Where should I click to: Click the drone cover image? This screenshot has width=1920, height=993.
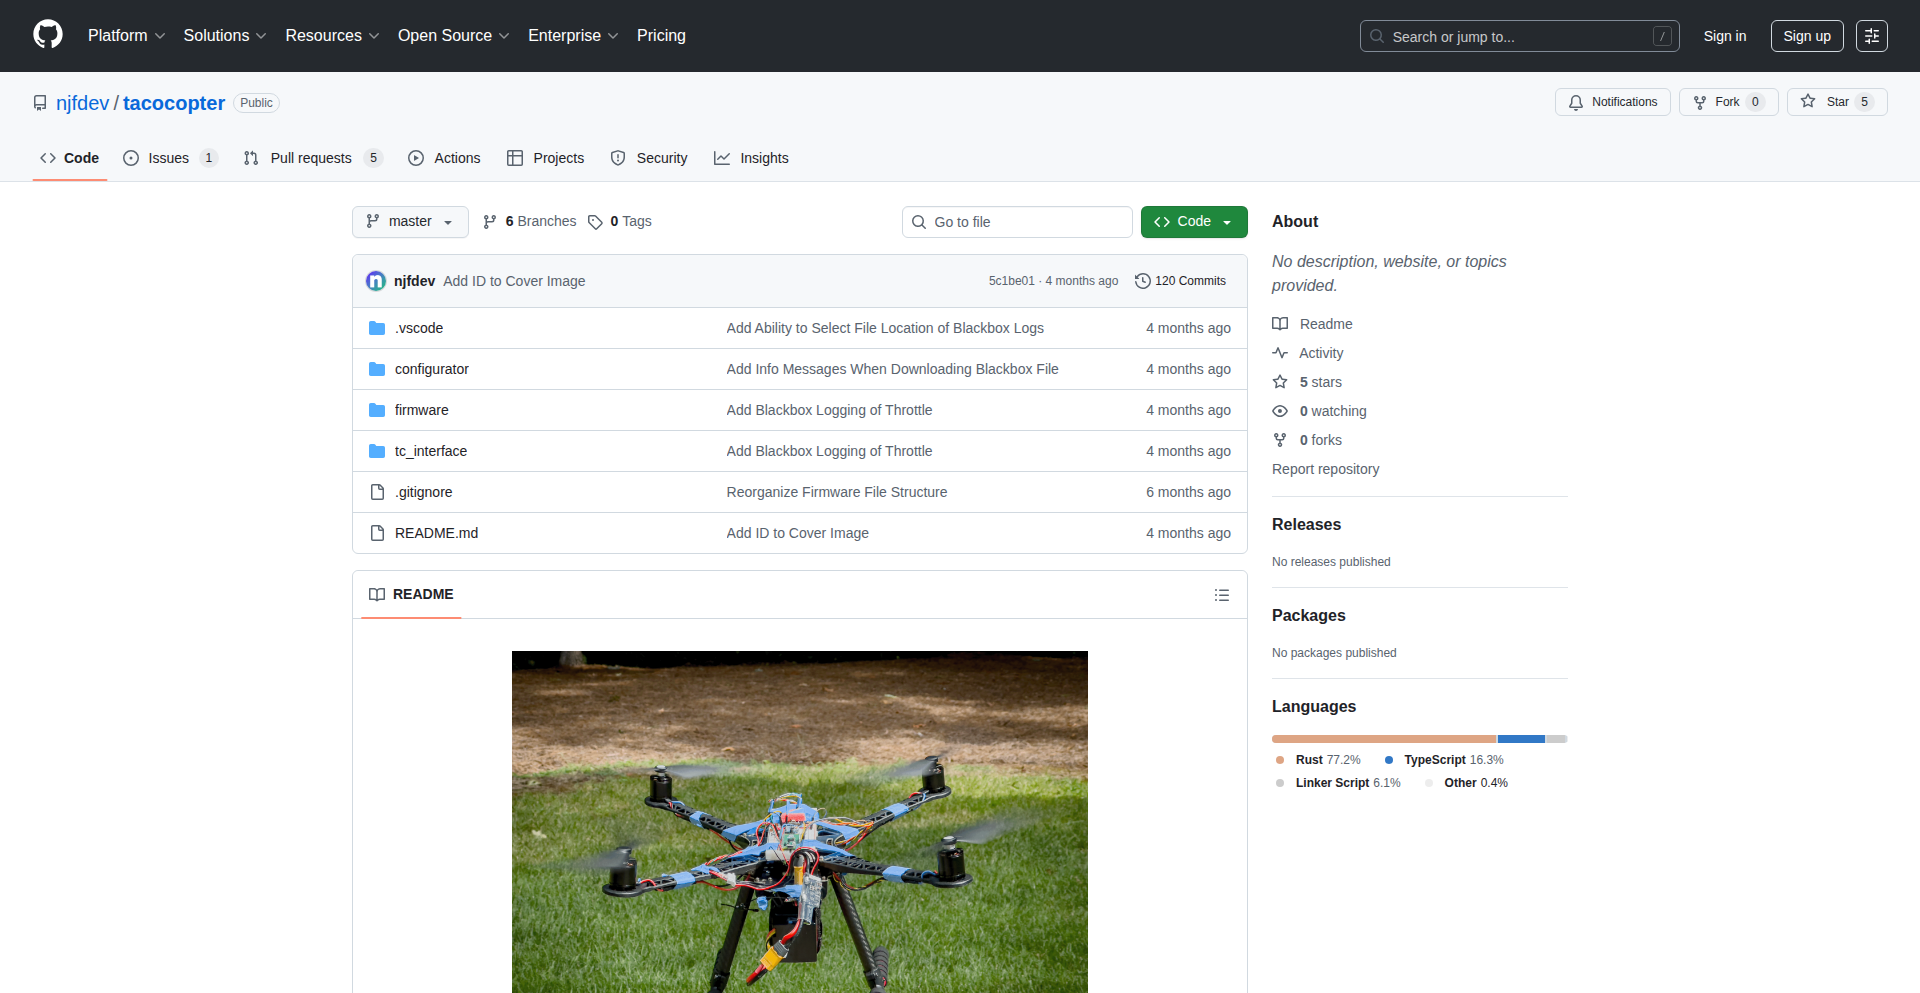[799, 821]
